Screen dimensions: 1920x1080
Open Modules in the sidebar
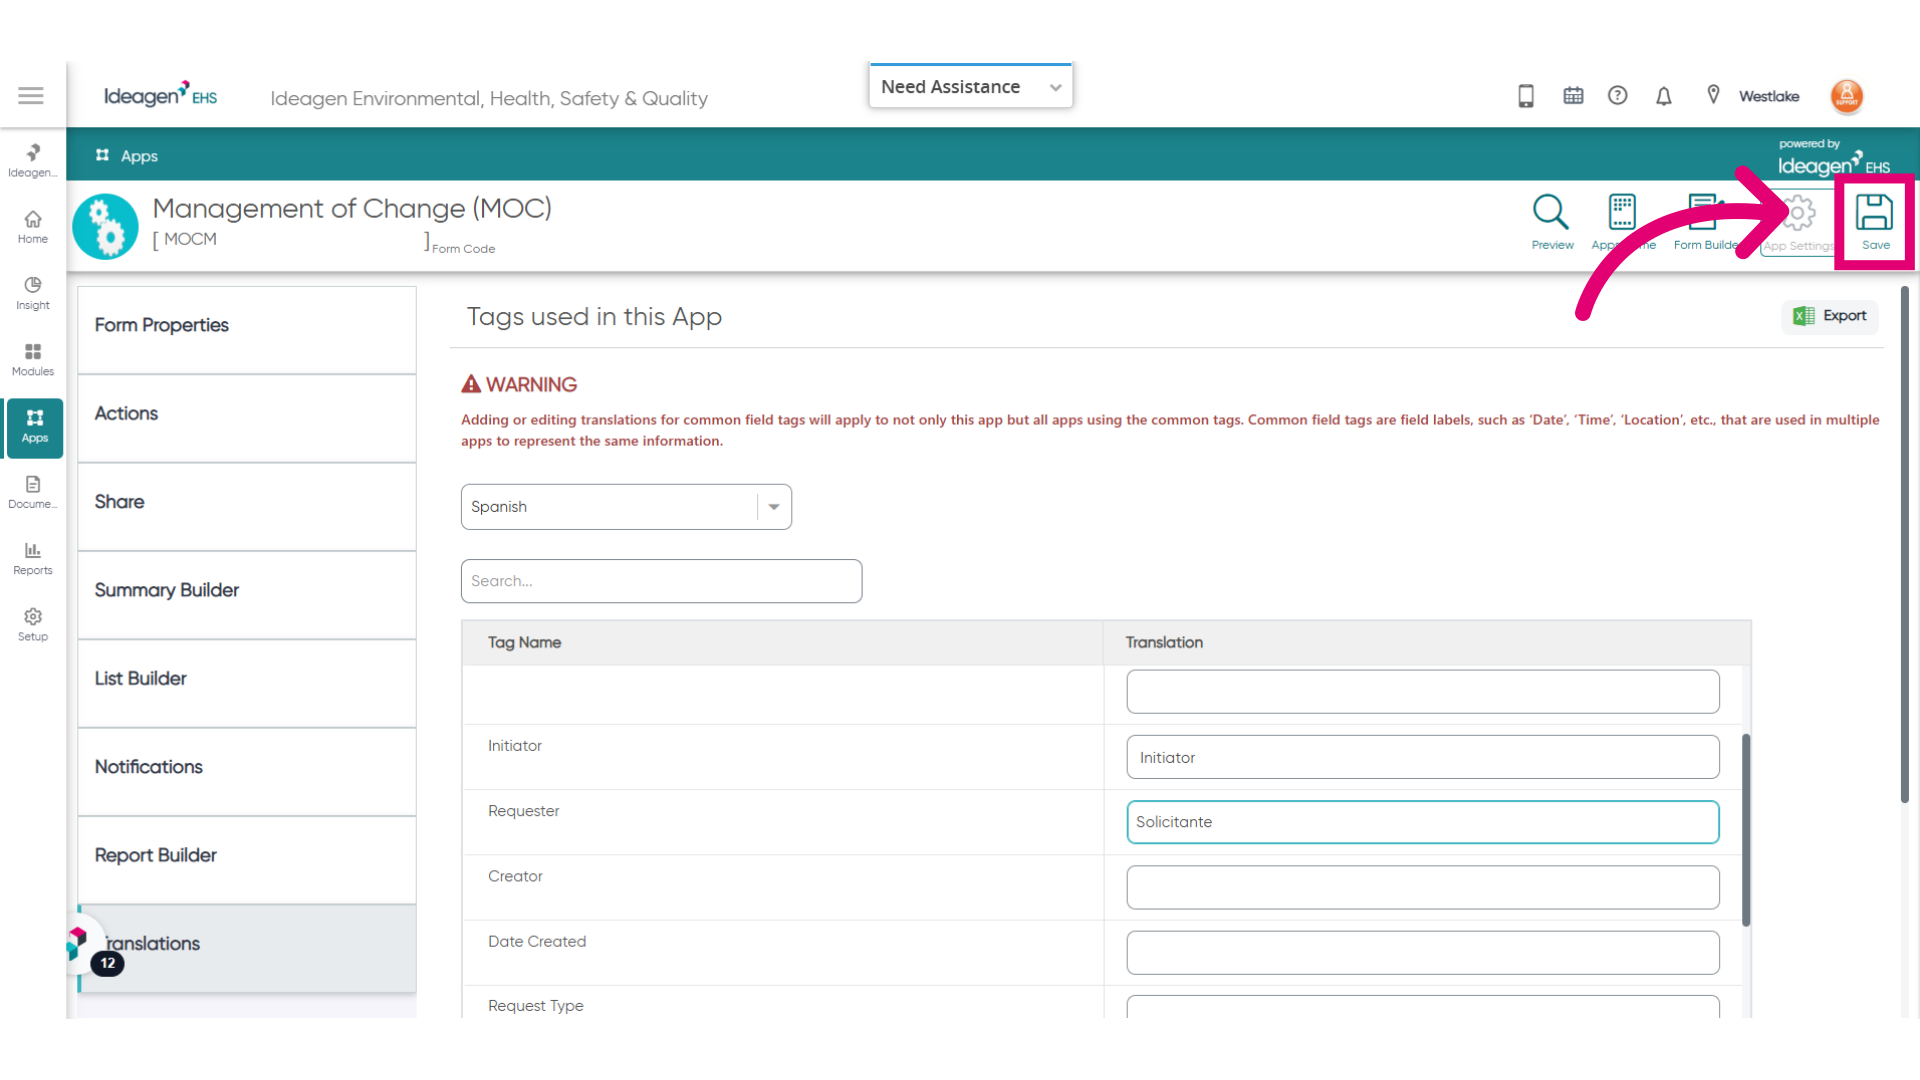point(33,360)
